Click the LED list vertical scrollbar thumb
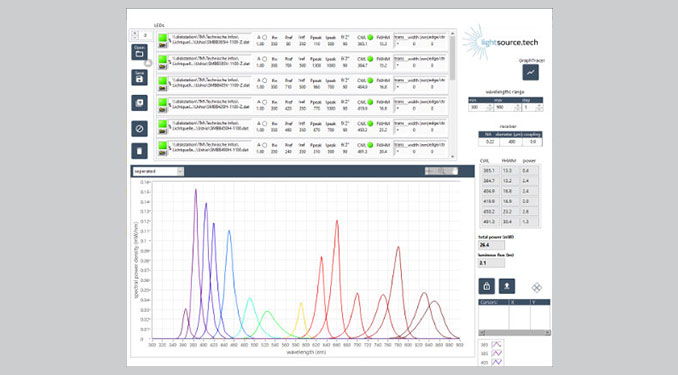Screen dimensions: 678x375 tap(453, 58)
